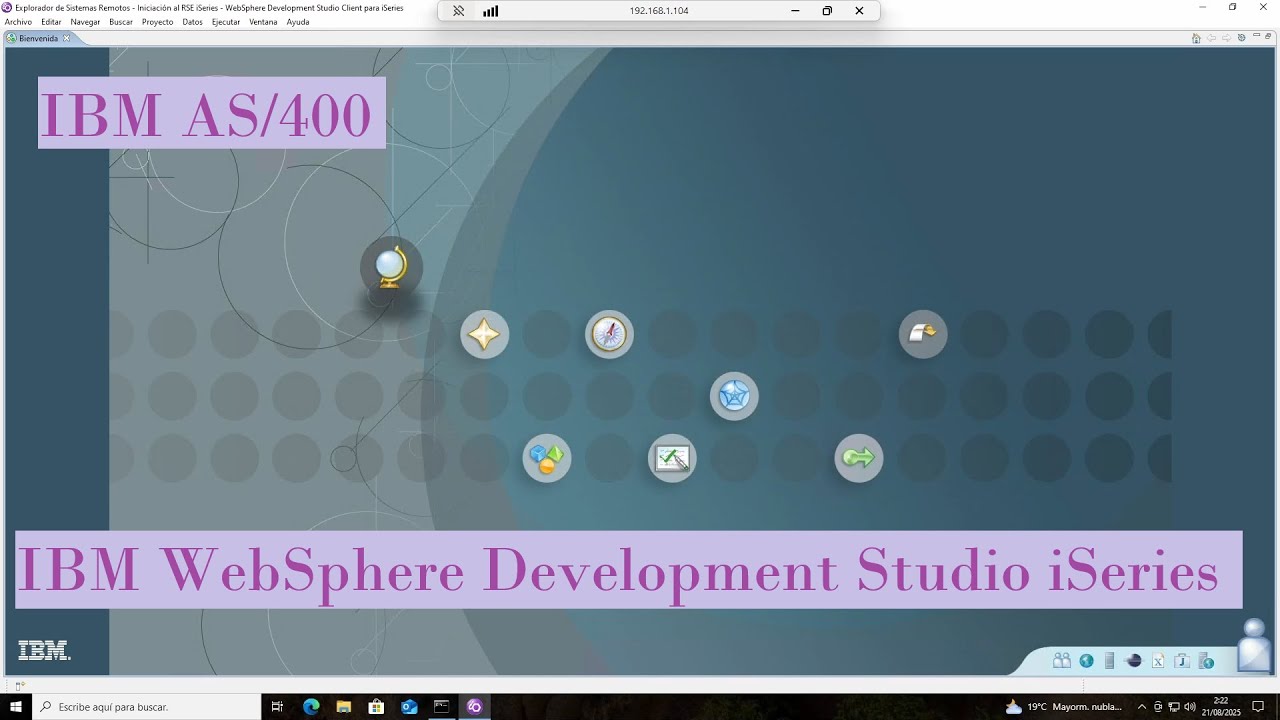Click the signal strength icon on connection bar
Screen dimensions: 1280x720
[x=490, y=11]
